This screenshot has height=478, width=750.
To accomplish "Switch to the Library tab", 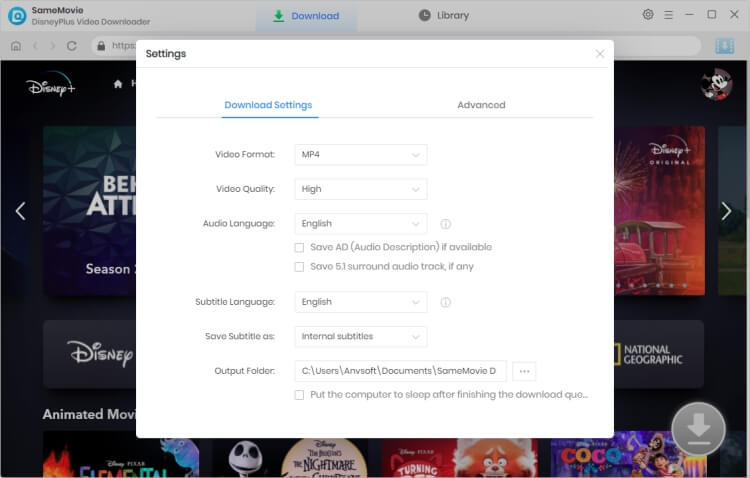I will point(443,16).
